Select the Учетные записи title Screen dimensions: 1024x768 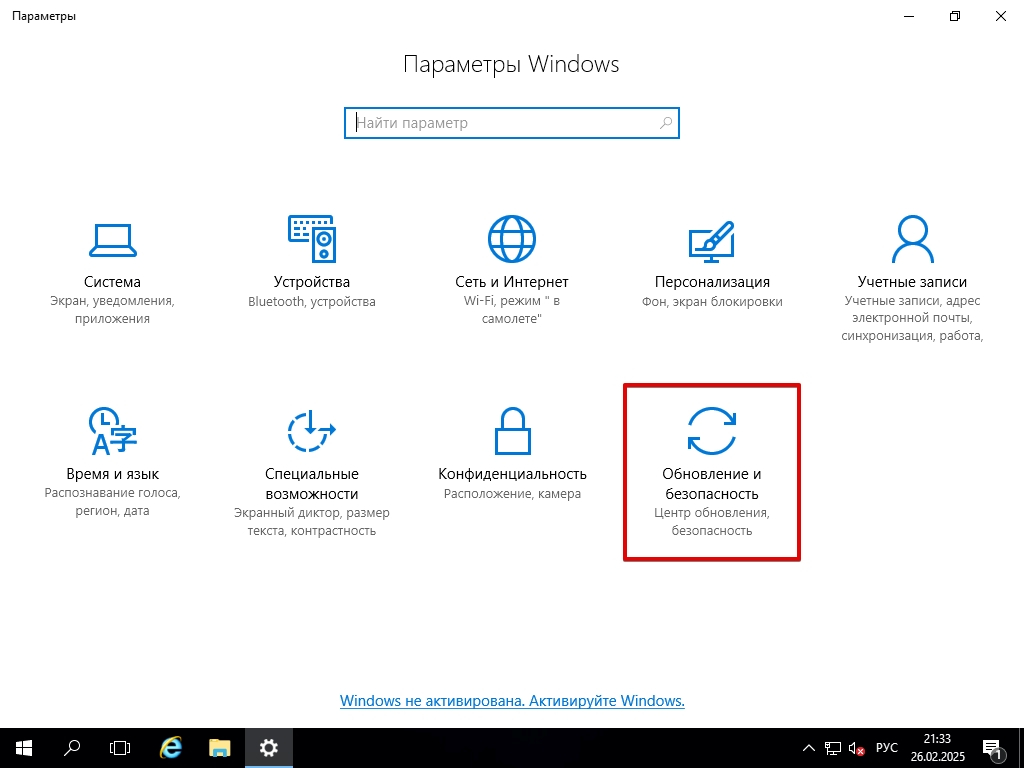tap(912, 281)
